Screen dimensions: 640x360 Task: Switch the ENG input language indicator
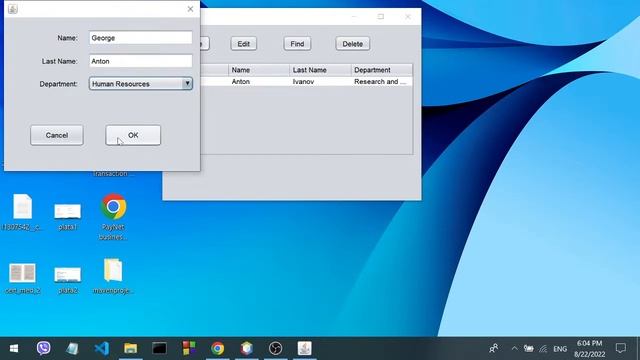(x=560, y=349)
